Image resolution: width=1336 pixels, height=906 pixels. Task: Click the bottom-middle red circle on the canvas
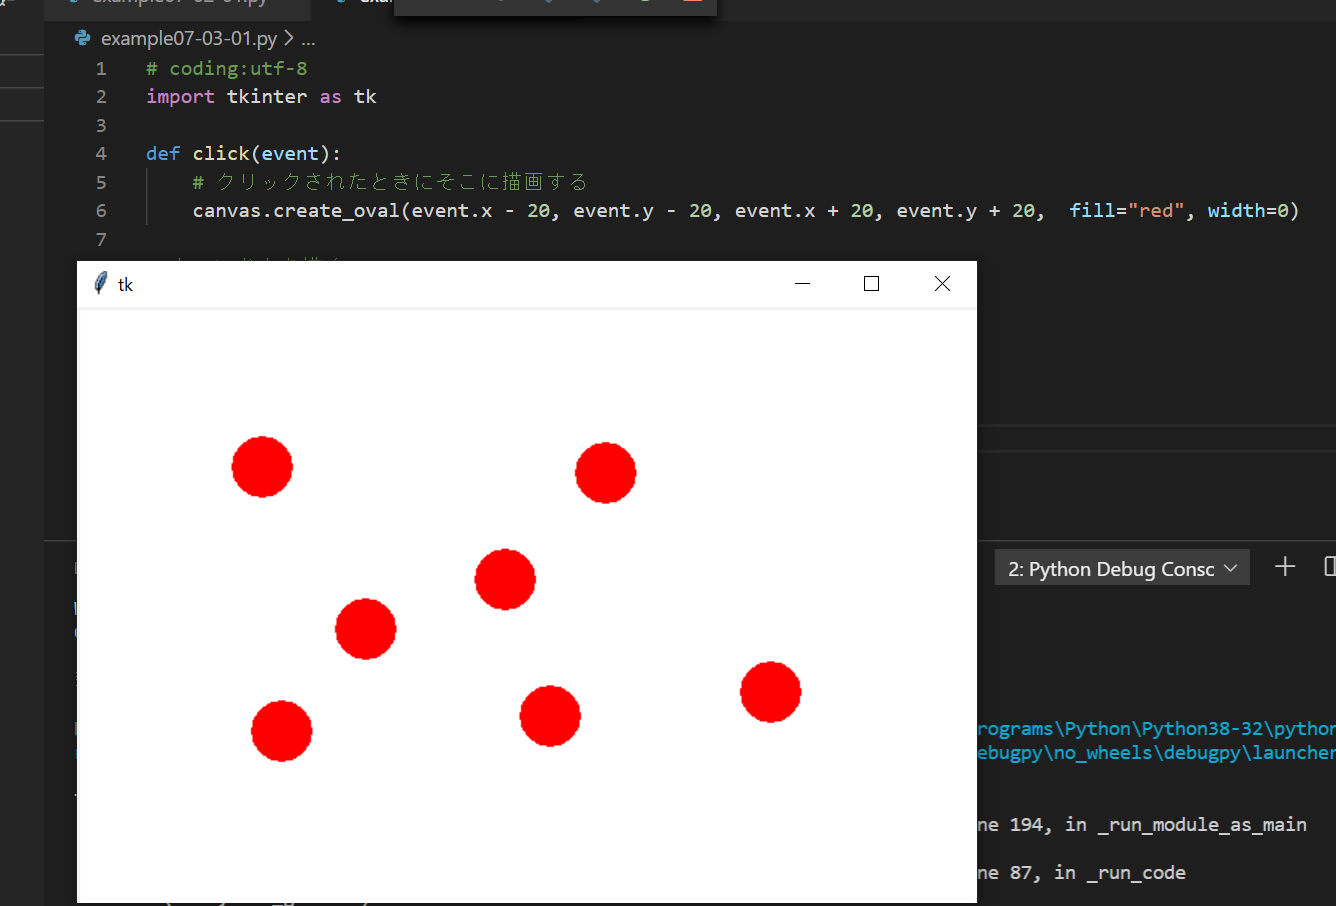(x=550, y=716)
